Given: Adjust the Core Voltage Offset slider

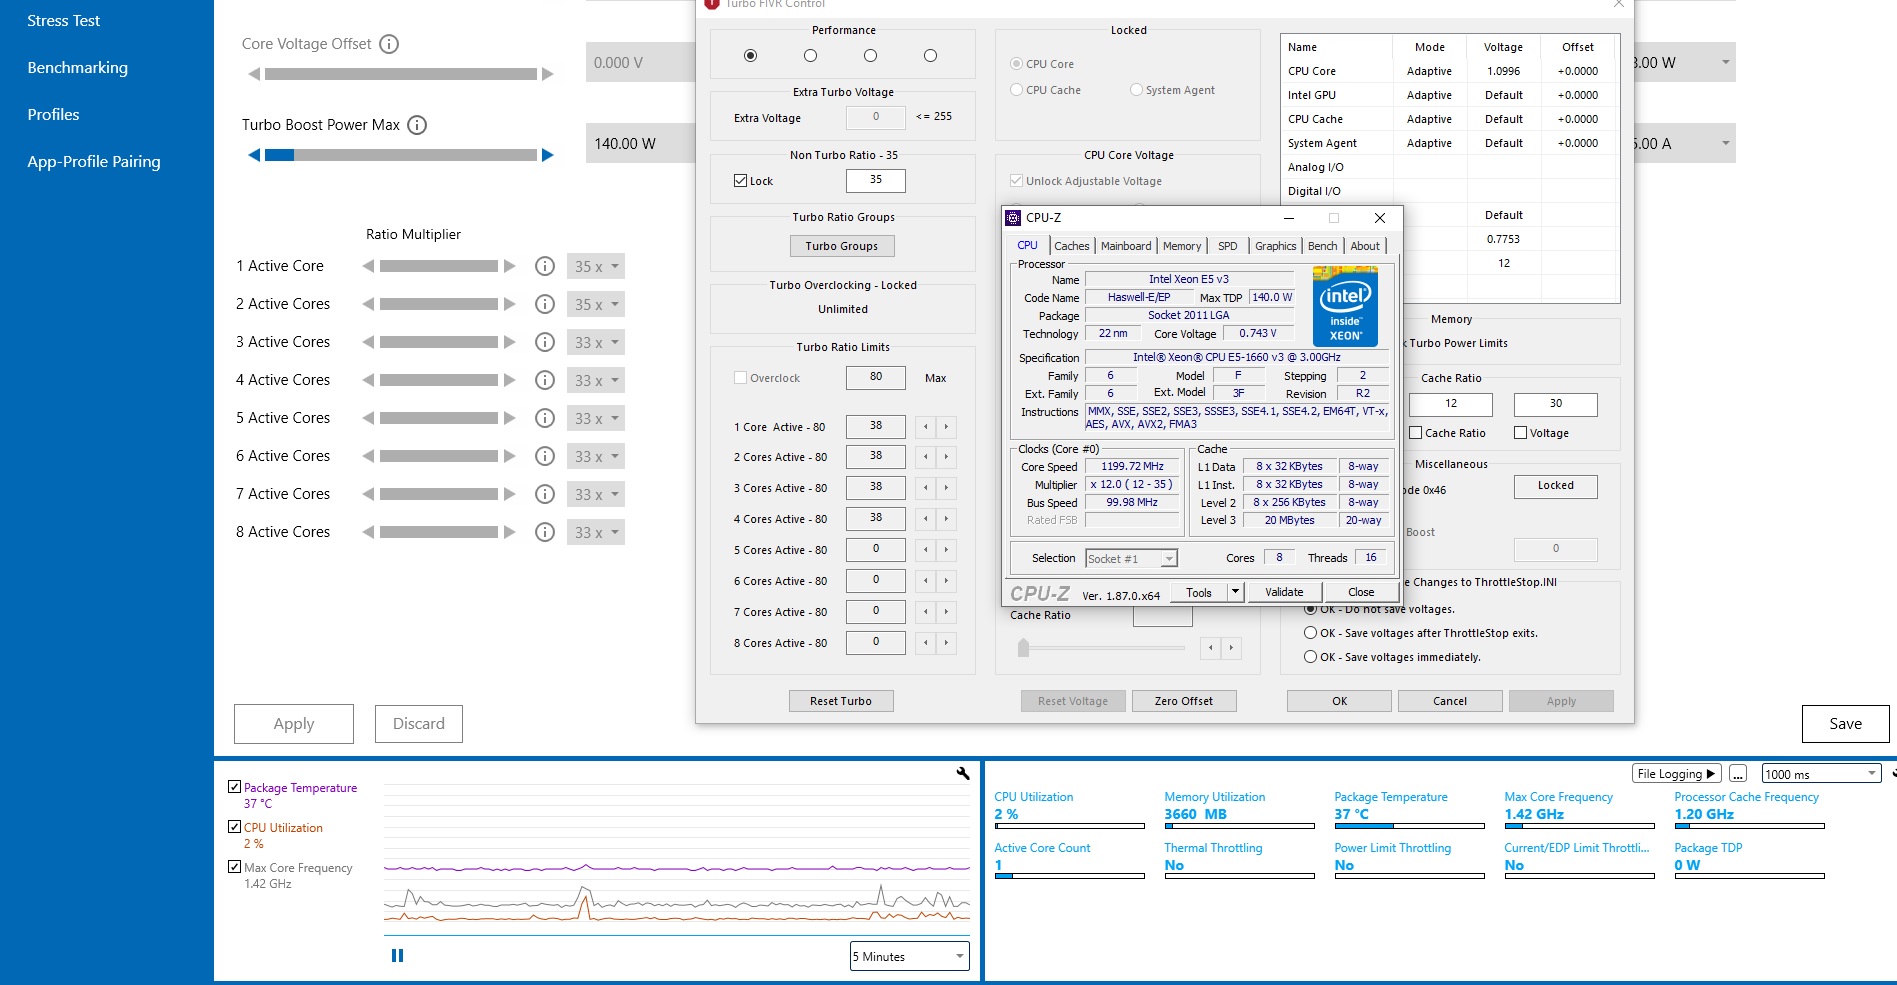Looking at the screenshot, I should coord(401,74).
